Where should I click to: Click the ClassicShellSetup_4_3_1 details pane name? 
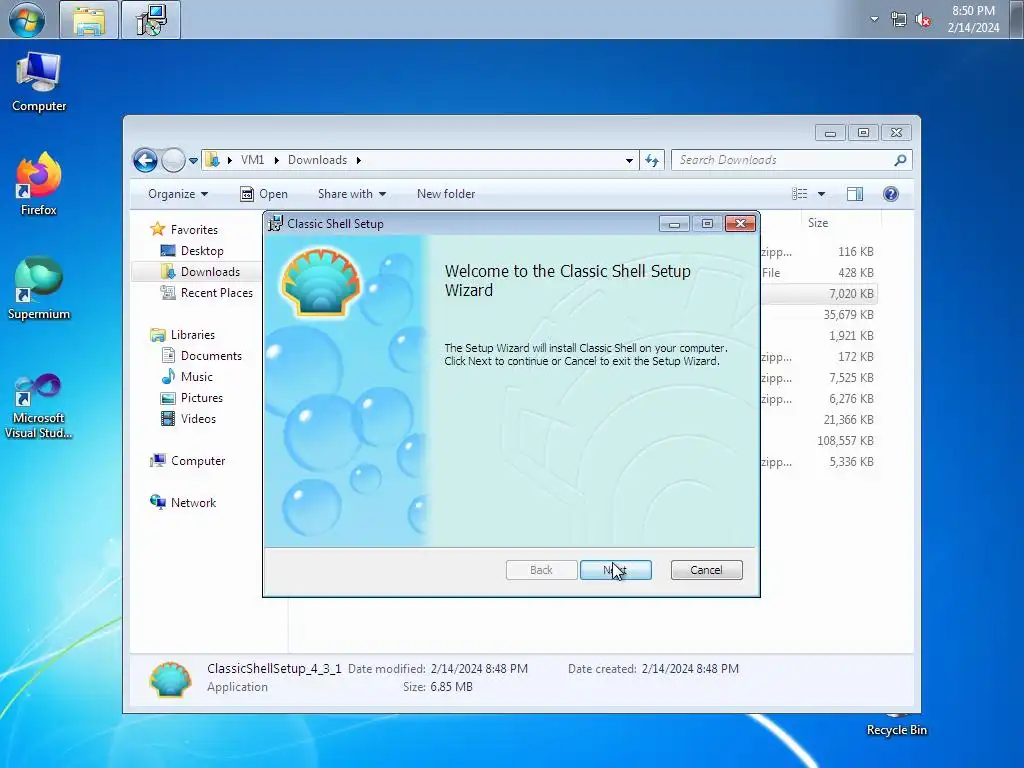[274, 669]
